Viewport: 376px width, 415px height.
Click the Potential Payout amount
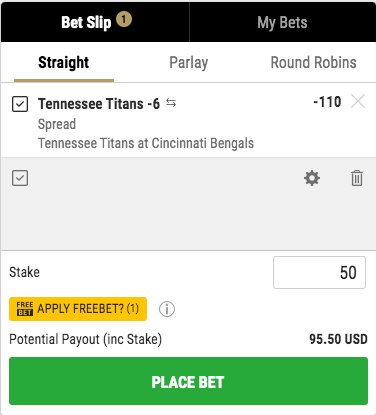coord(338,339)
